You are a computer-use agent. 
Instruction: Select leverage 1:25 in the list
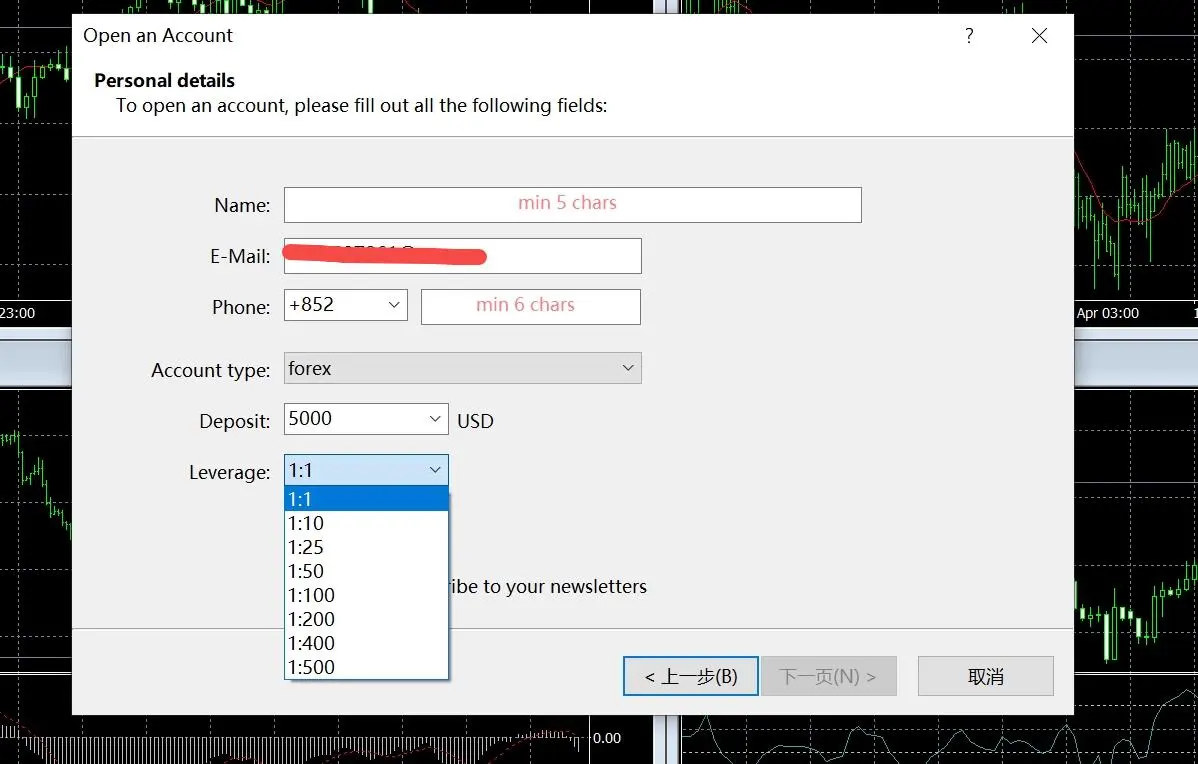(366, 547)
